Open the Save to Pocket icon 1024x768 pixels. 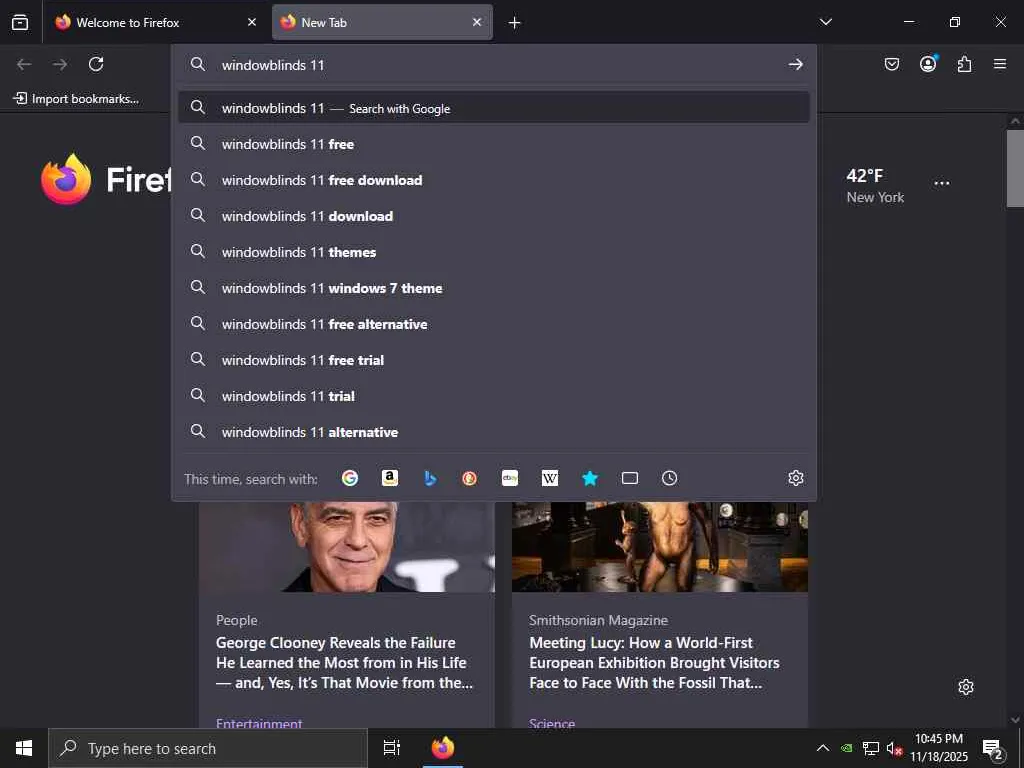[892, 64]
